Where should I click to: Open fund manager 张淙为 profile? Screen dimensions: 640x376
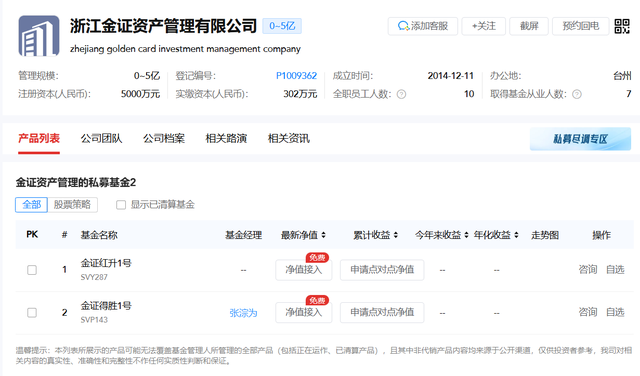point(243,313)
